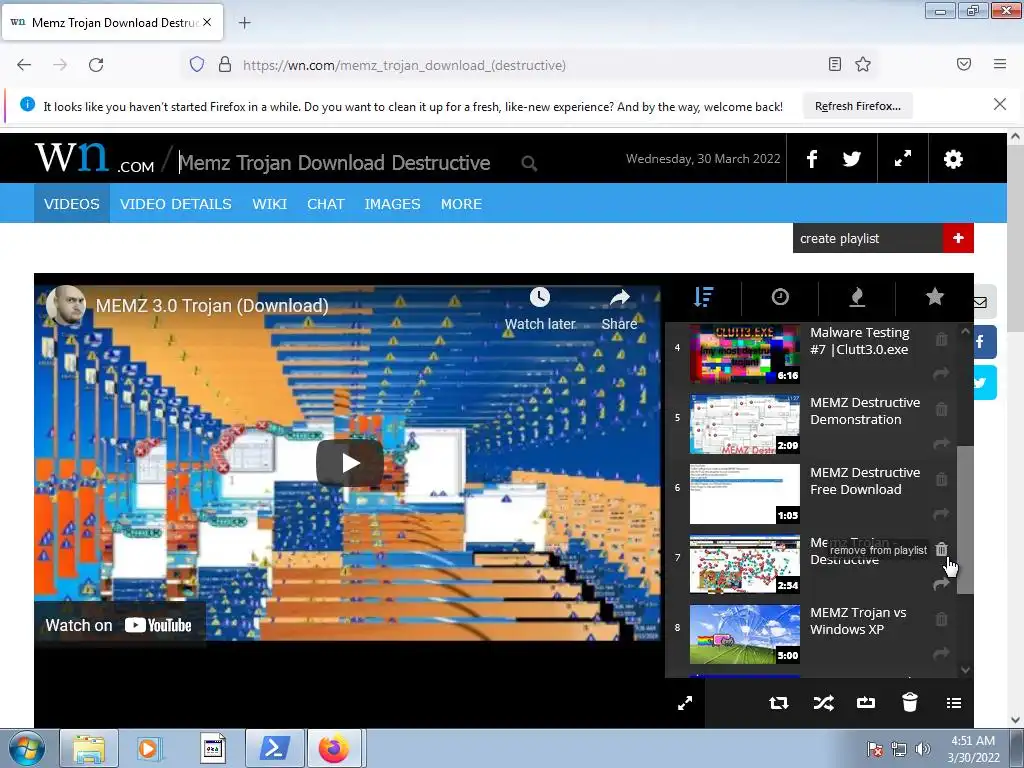Image resolution: width=1024 pixels, height=768 pixels.
Task: Remove Malware Testing #7 from playlist
Action: pos(941,340)
